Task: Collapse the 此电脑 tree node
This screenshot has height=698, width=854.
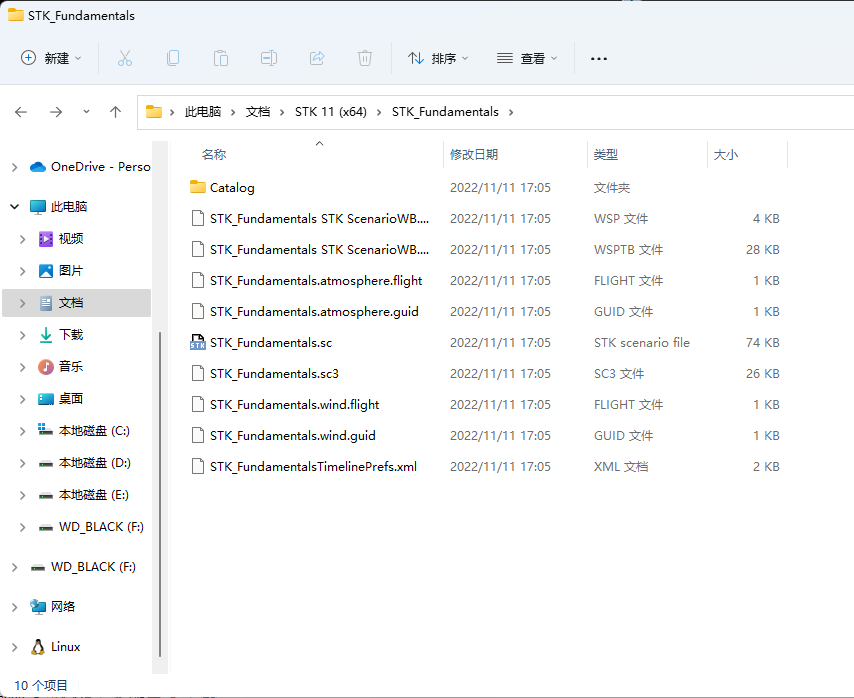Action: point(14,207)
